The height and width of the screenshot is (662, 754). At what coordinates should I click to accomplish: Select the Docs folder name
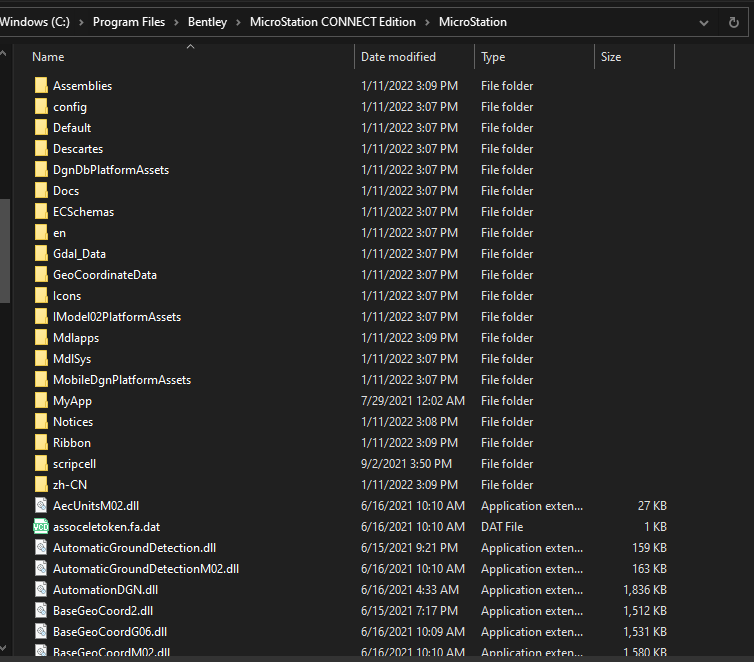coord(66,191)
